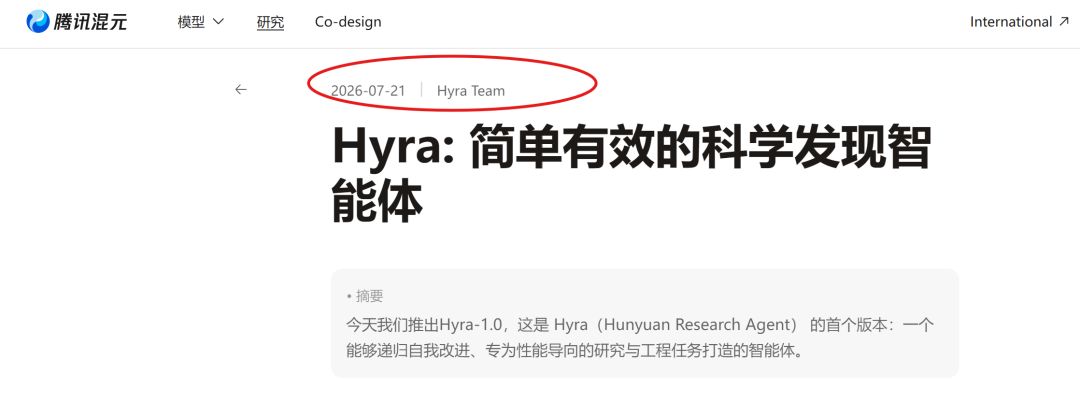The width and height of the screenshot is (1080, 403).
Task: Go to the Co-design page
Action: coord(348,22)
